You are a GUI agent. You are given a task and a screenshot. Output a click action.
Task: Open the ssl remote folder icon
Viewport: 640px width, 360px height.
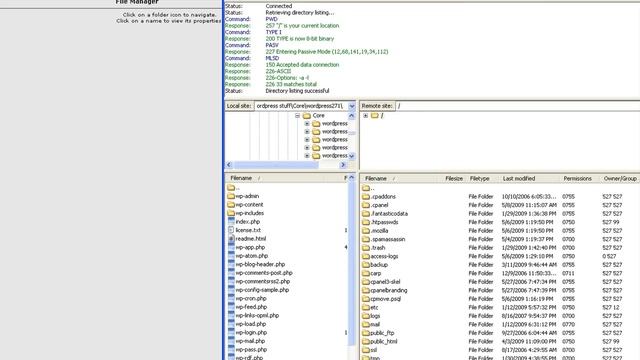coord(366,350)
